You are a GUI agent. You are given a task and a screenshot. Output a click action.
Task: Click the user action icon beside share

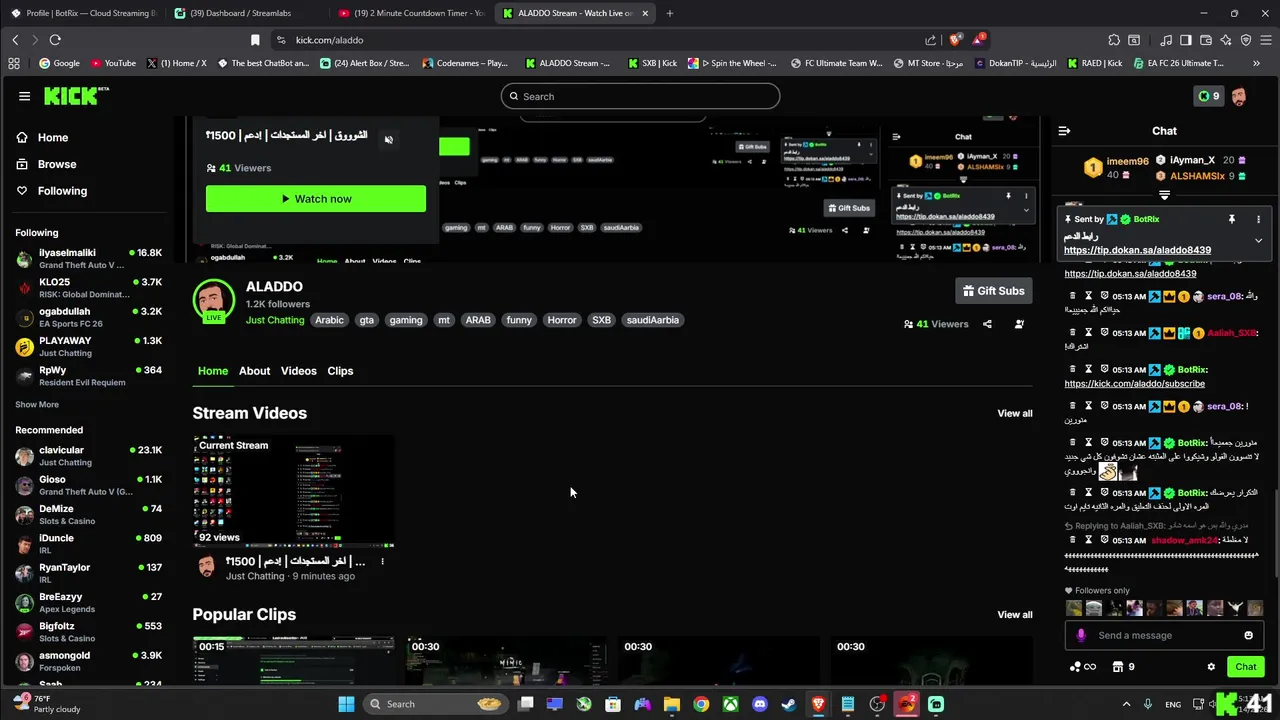(1019, 324)
